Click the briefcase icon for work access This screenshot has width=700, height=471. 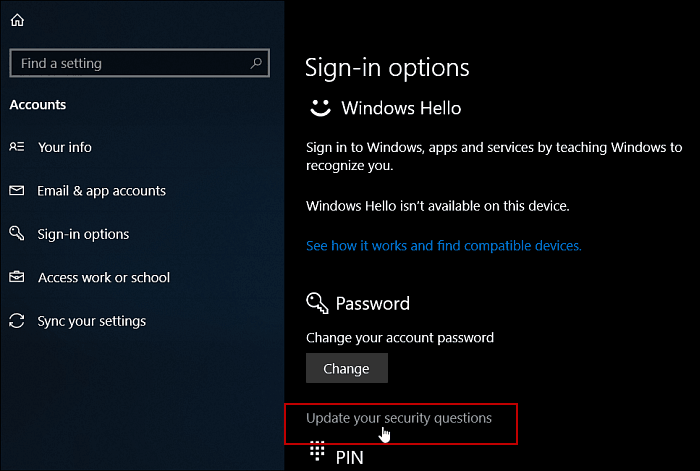pos(17,277)
